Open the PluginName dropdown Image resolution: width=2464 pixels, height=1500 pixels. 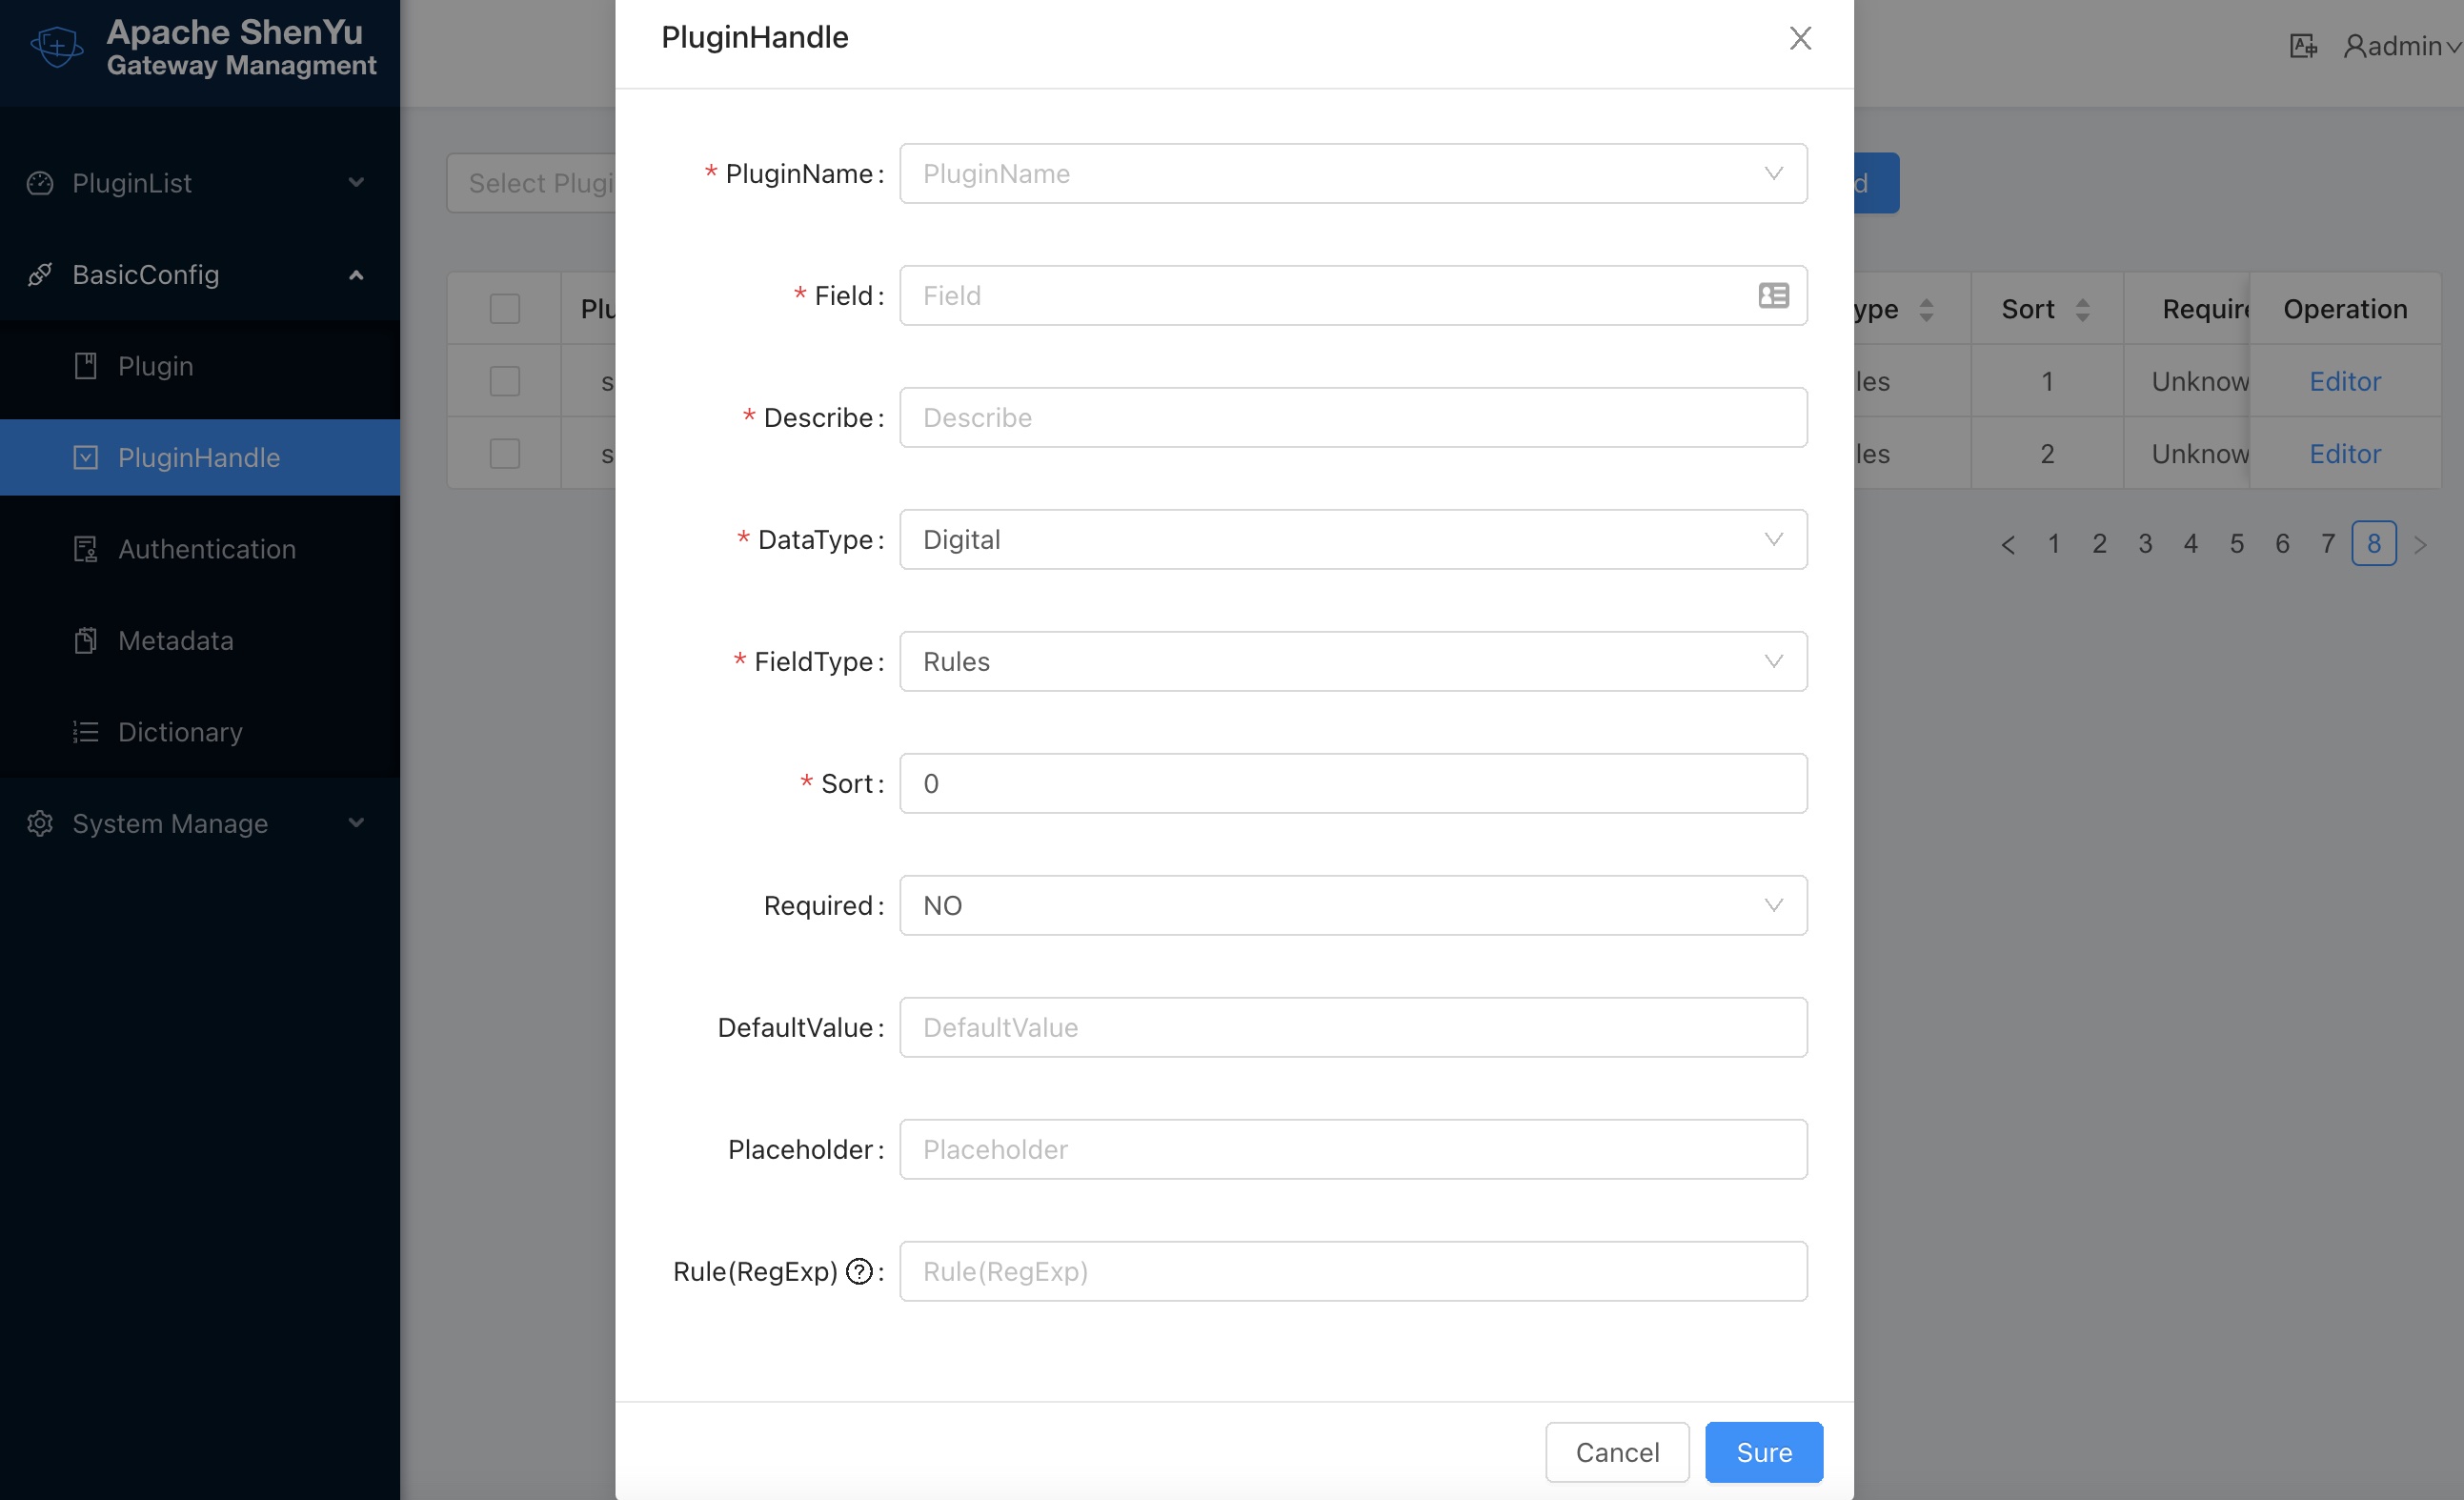pyautogui.click(x=1353, y=174)
